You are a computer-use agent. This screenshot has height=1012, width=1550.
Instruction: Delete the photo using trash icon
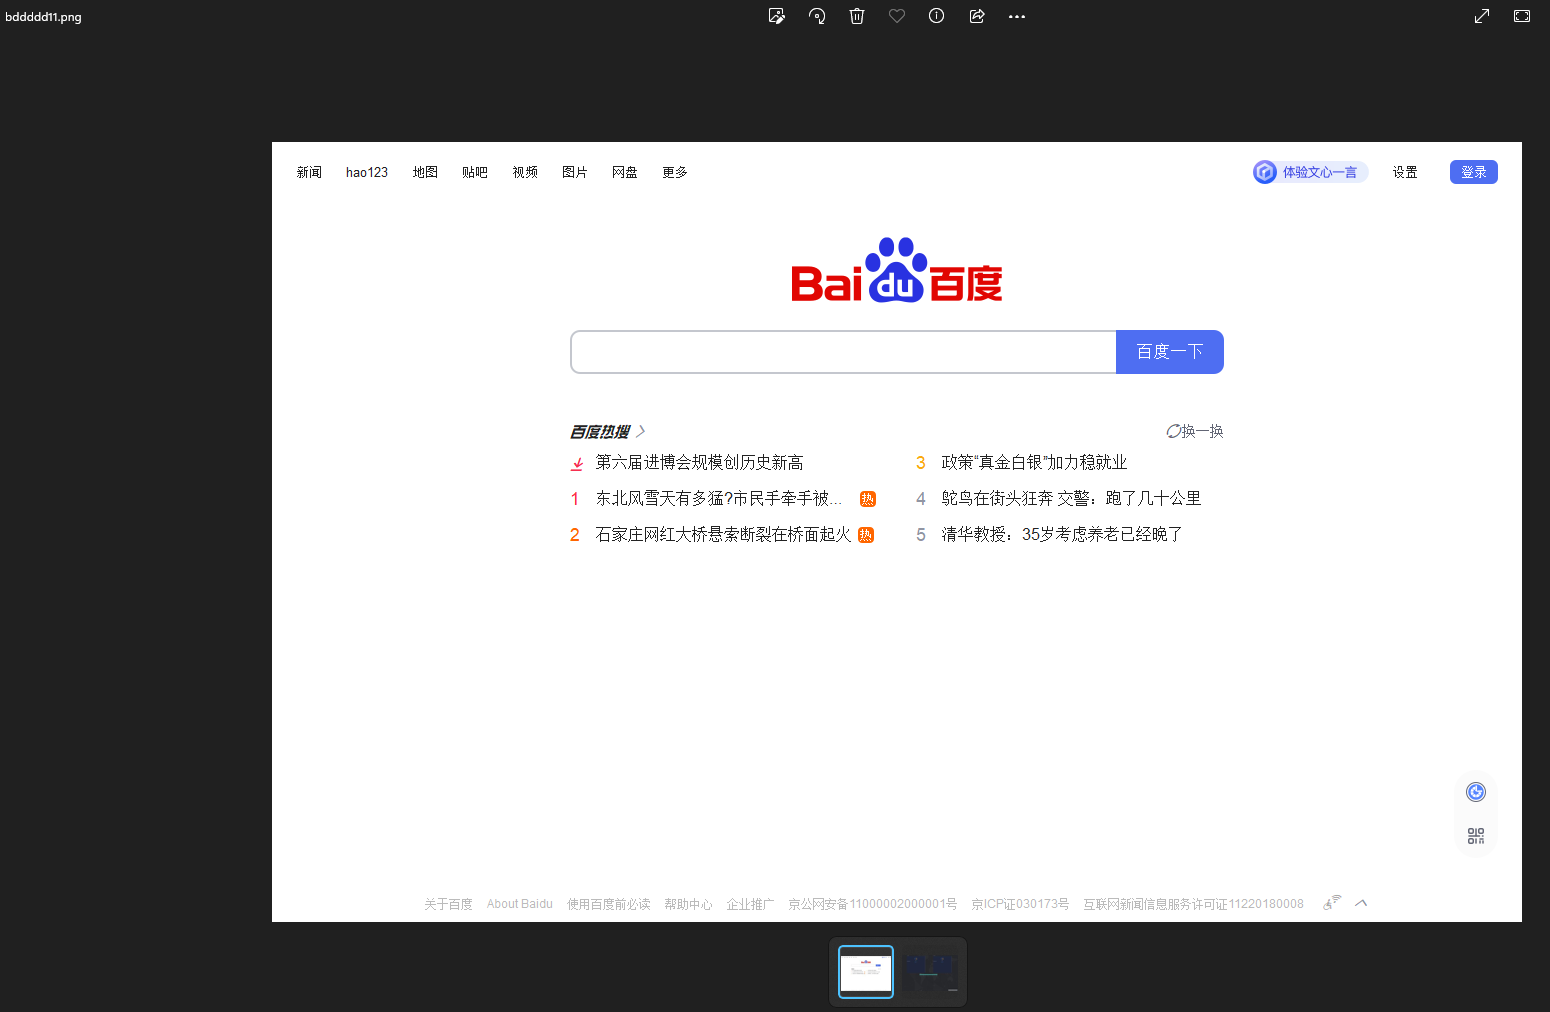point(857,16)
